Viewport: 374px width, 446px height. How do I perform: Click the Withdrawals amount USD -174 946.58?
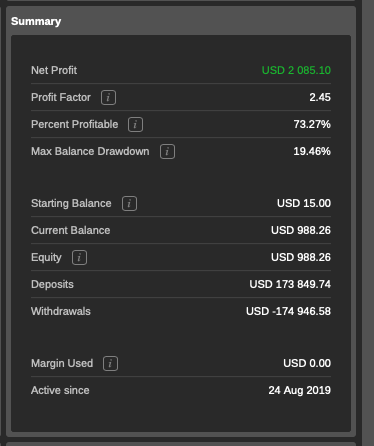coord(288,311)
